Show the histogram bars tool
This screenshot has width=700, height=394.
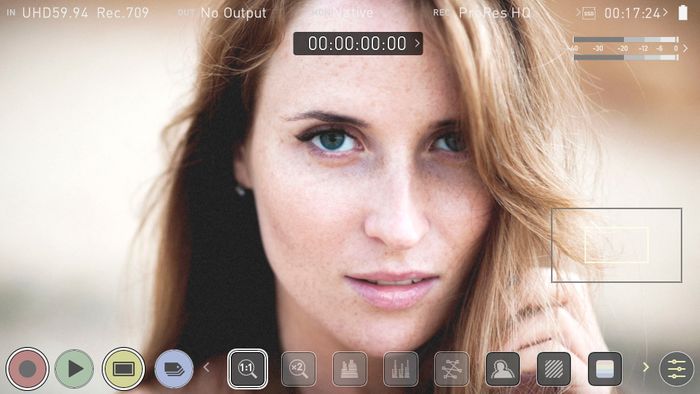point(400,369)
